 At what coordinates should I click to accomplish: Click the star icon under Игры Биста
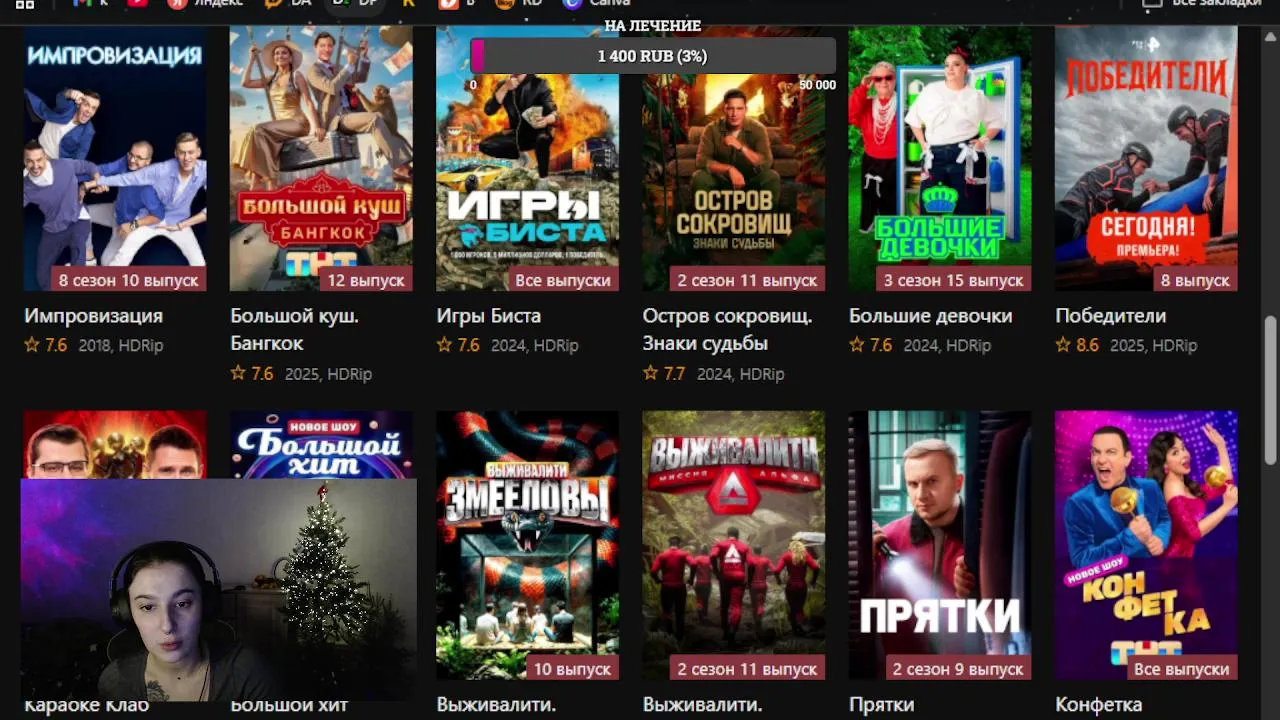(x=444, y=345)
